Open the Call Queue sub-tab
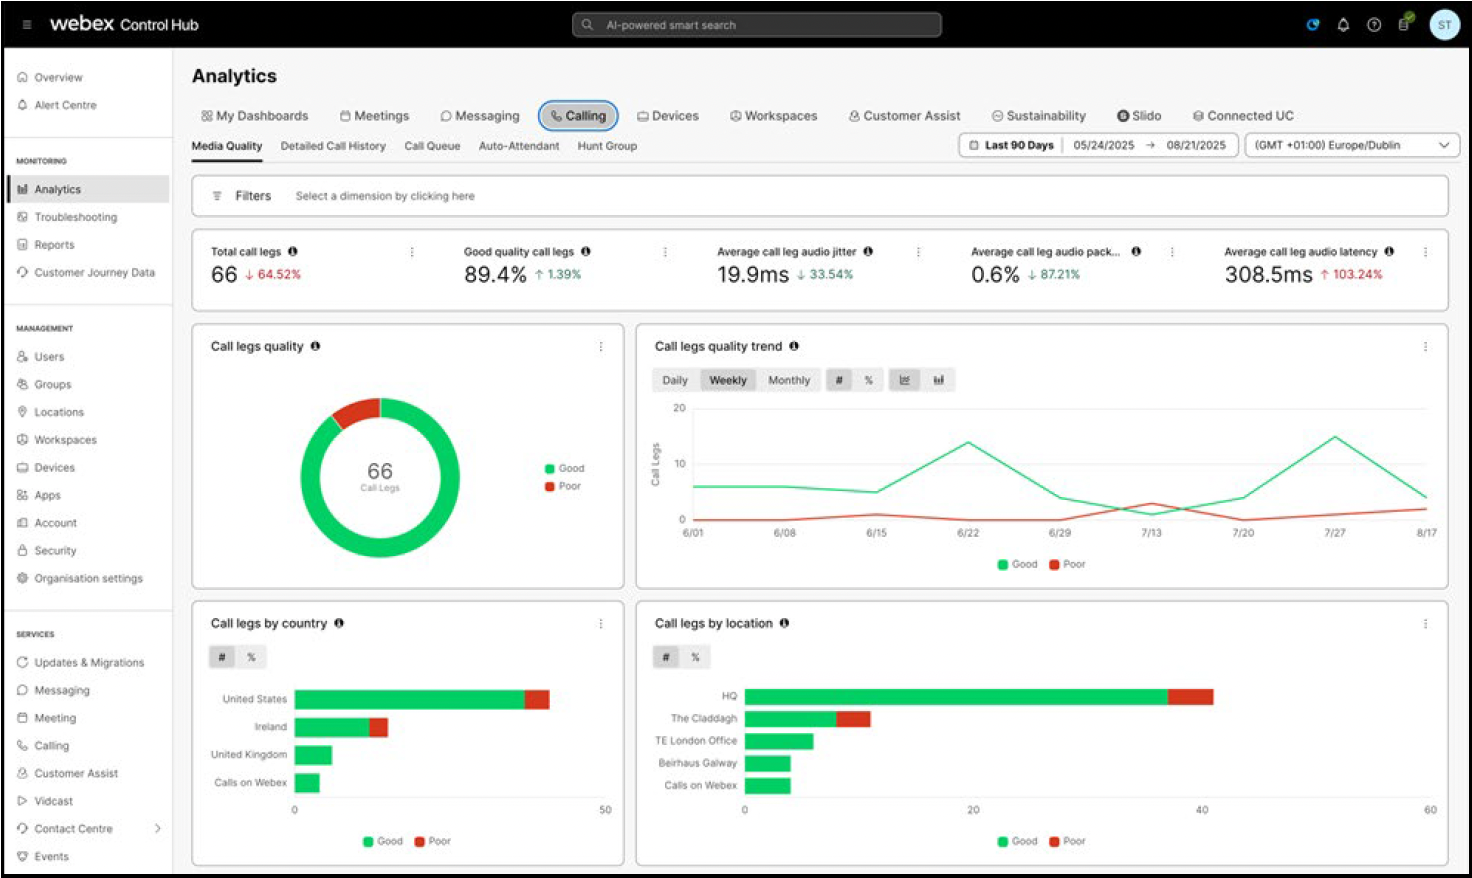Screen dimensions: 1472x878 432,146
